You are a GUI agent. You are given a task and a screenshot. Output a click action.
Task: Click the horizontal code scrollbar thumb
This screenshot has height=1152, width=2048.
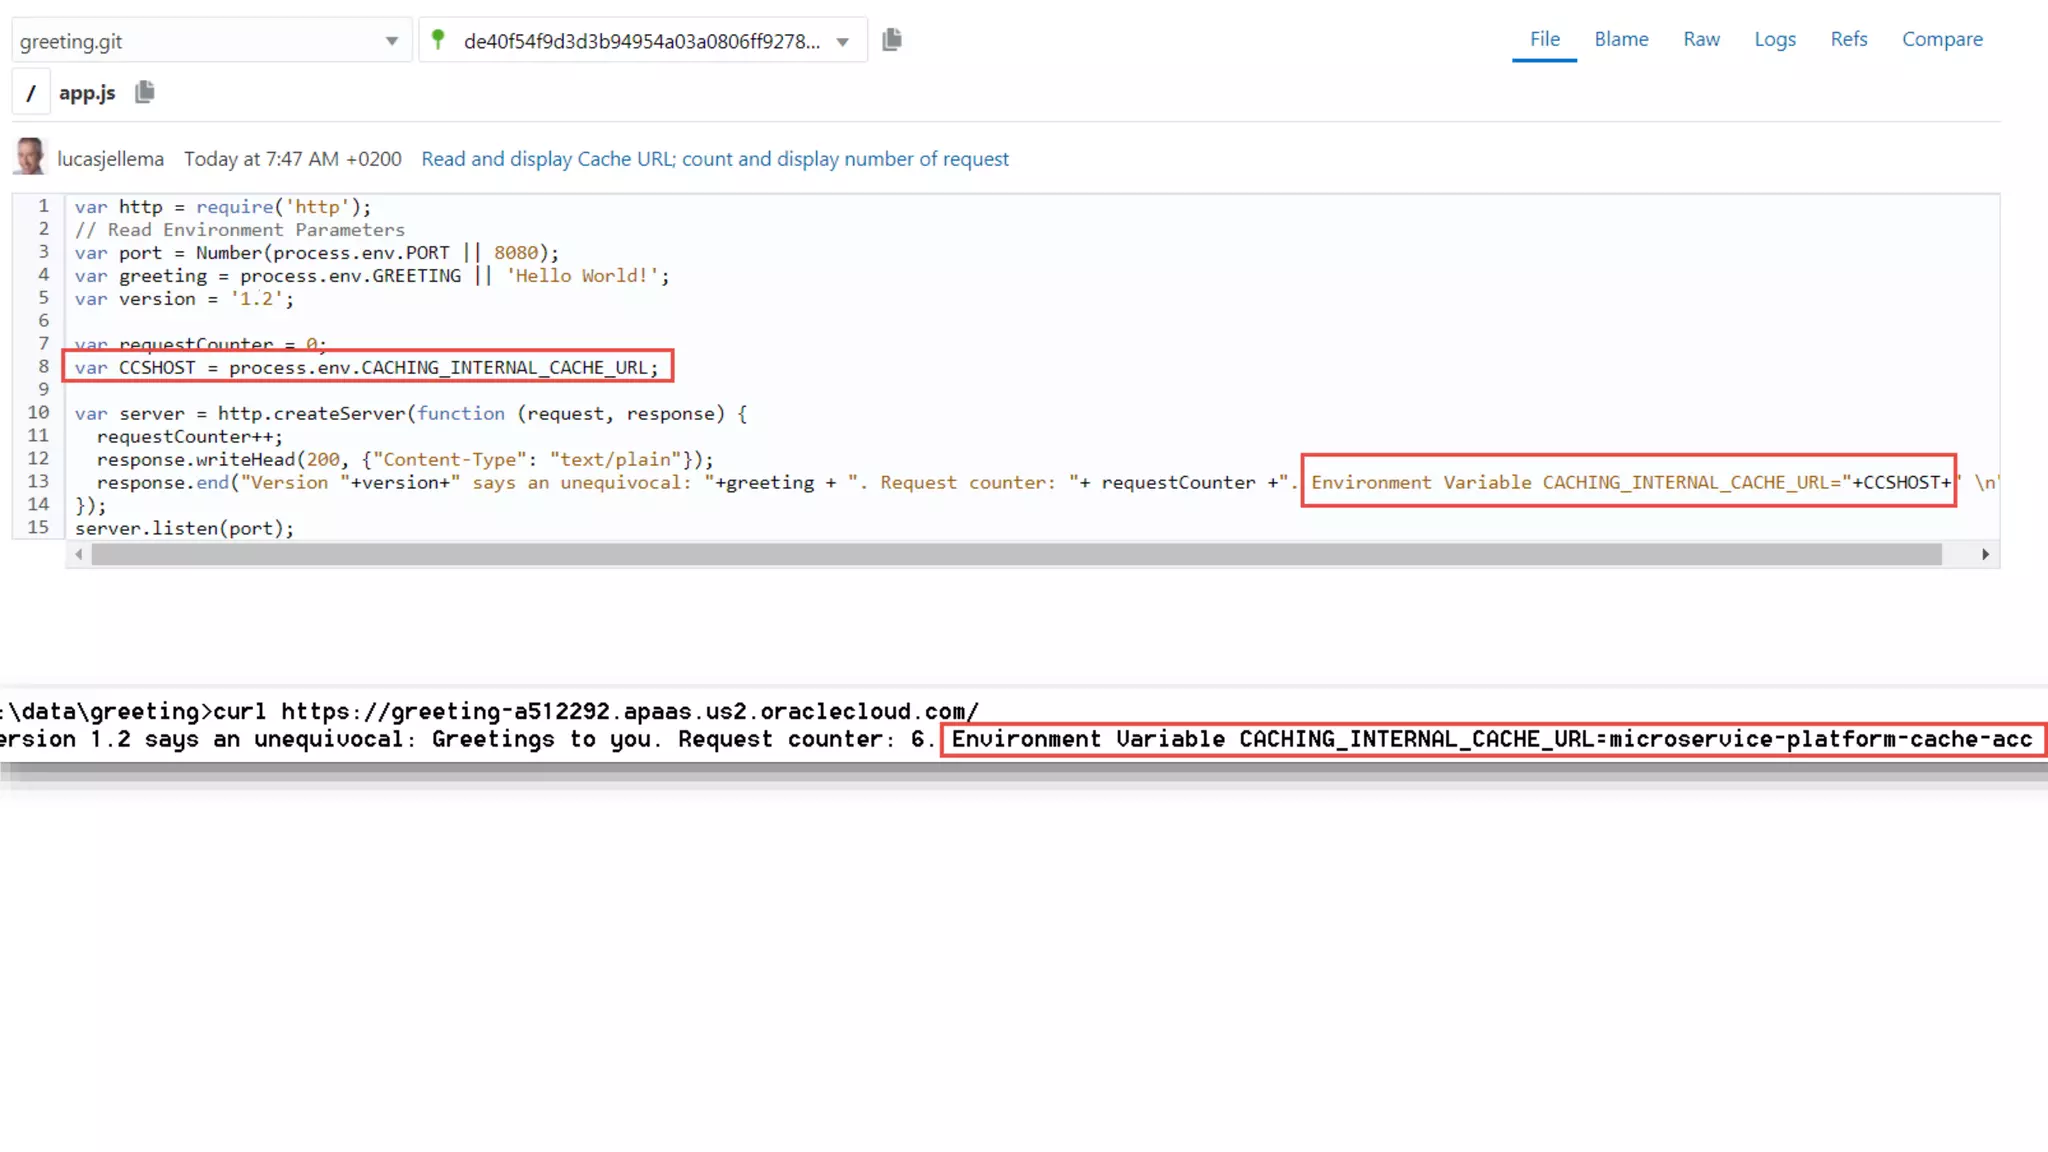[x=1015, y=555]
